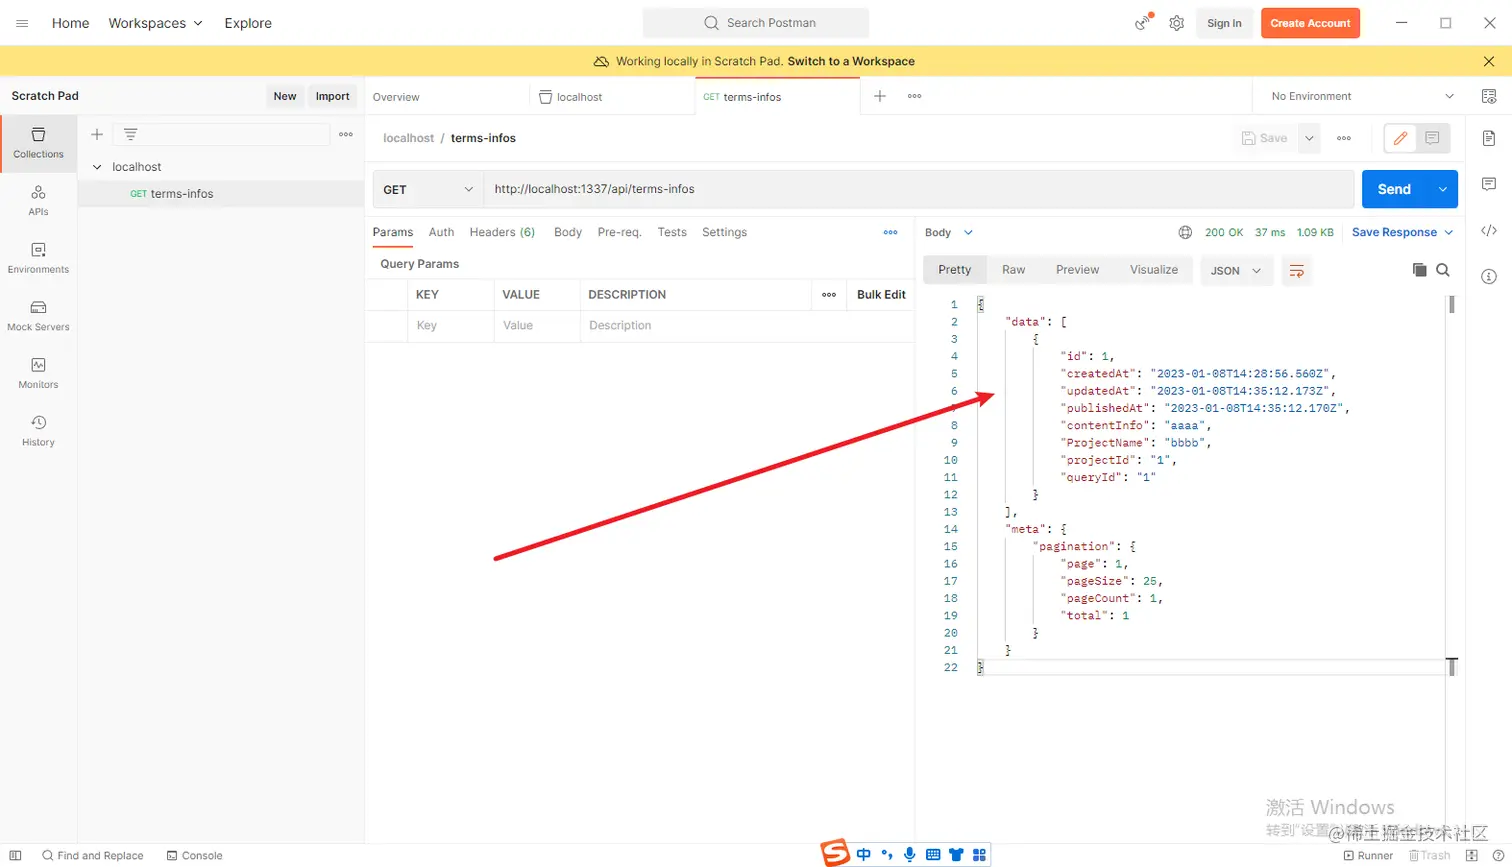
Task: Click Bulk Edit link
Action: coord(881,294)
